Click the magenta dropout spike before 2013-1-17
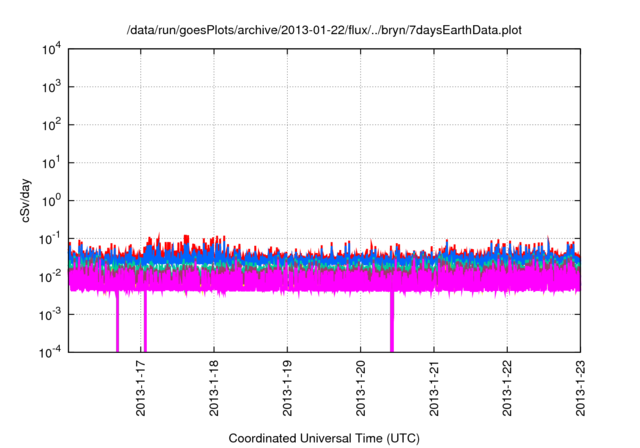The width and height of the screenshot is (640, 448). (117, 322)
